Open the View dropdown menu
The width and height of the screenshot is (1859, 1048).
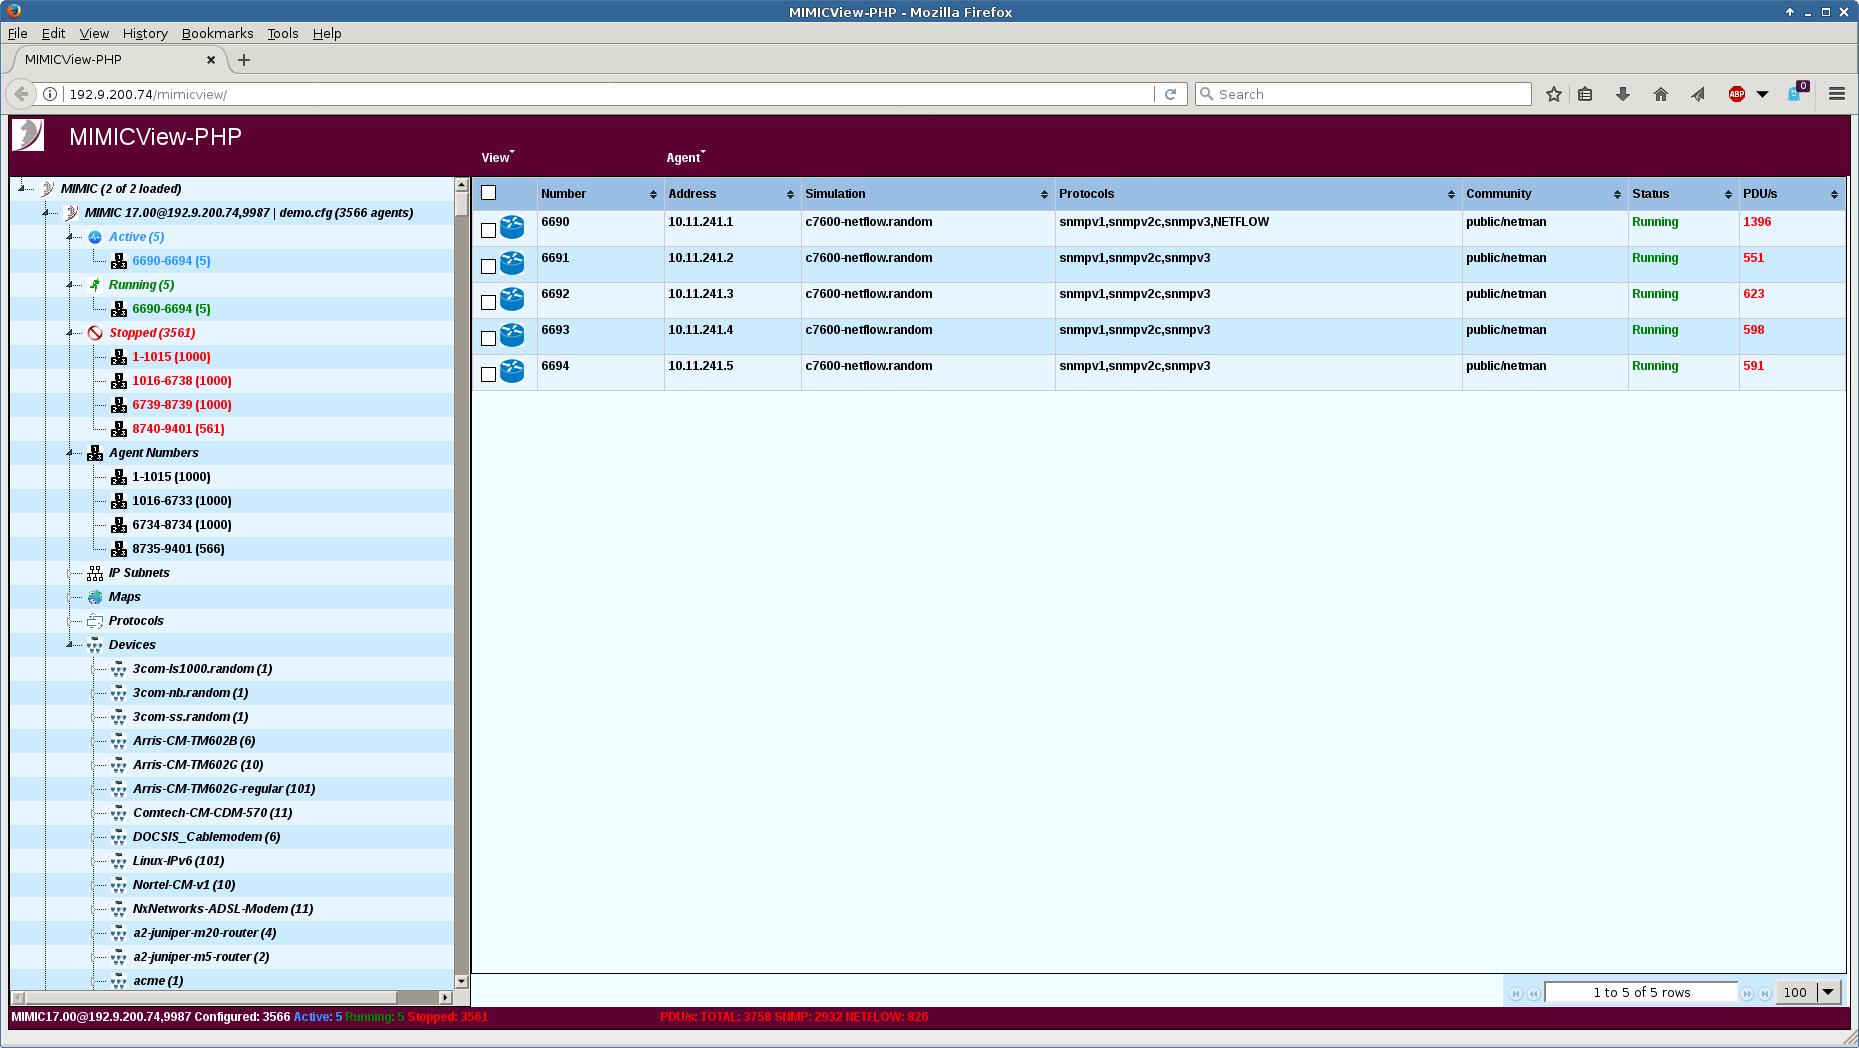497,157
